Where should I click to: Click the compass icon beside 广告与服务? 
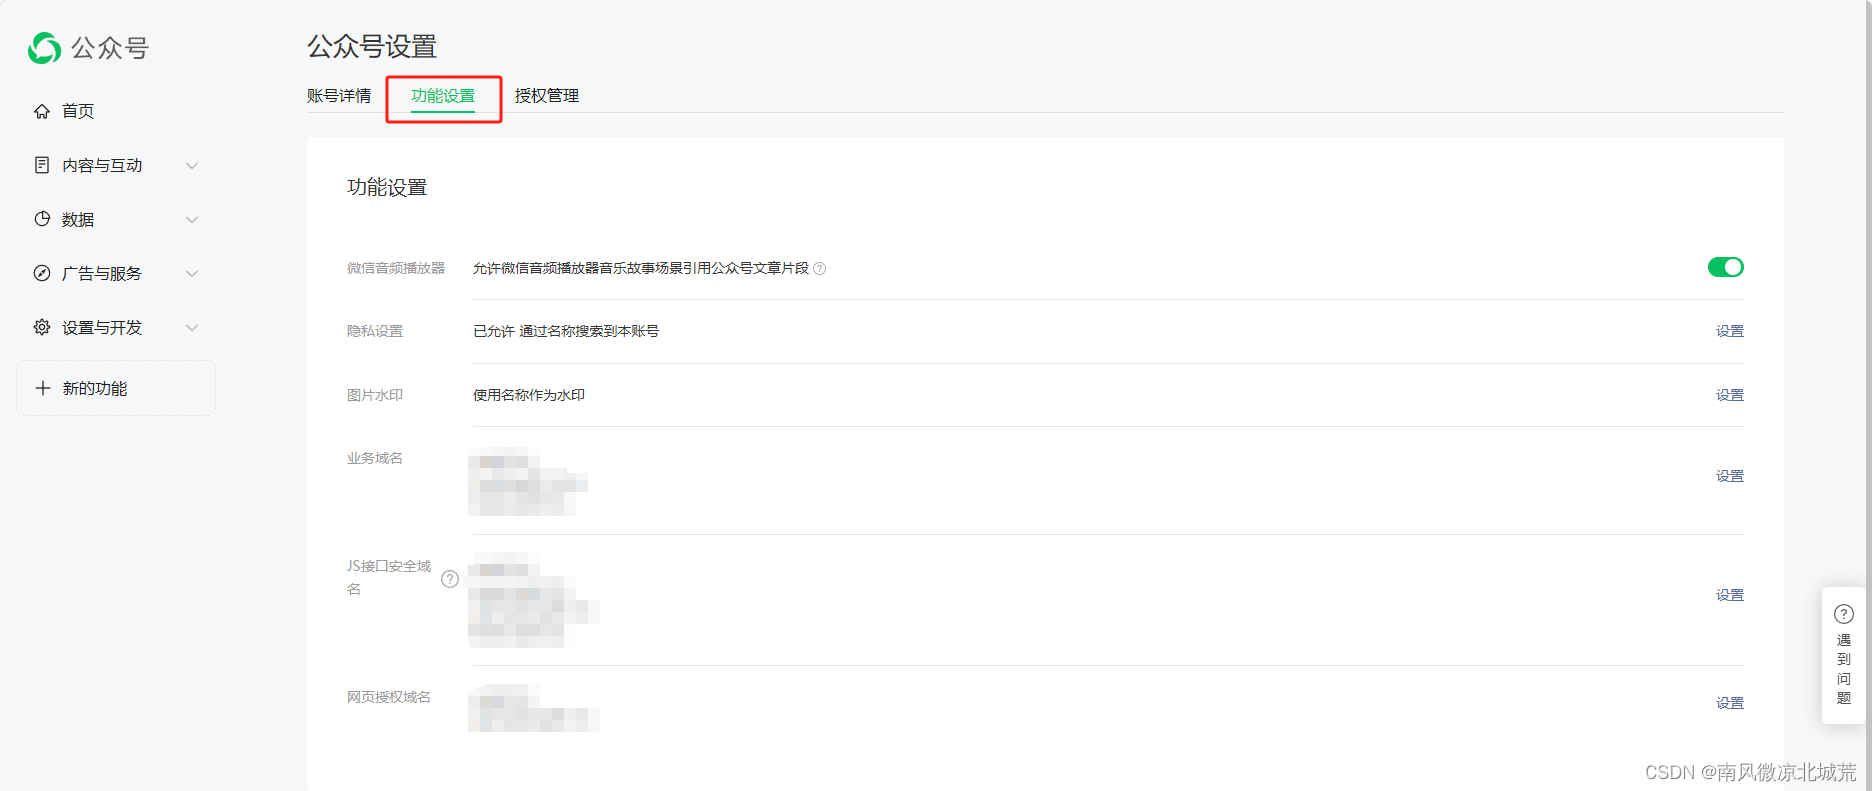pyautogui.click(x=42, y=273)
